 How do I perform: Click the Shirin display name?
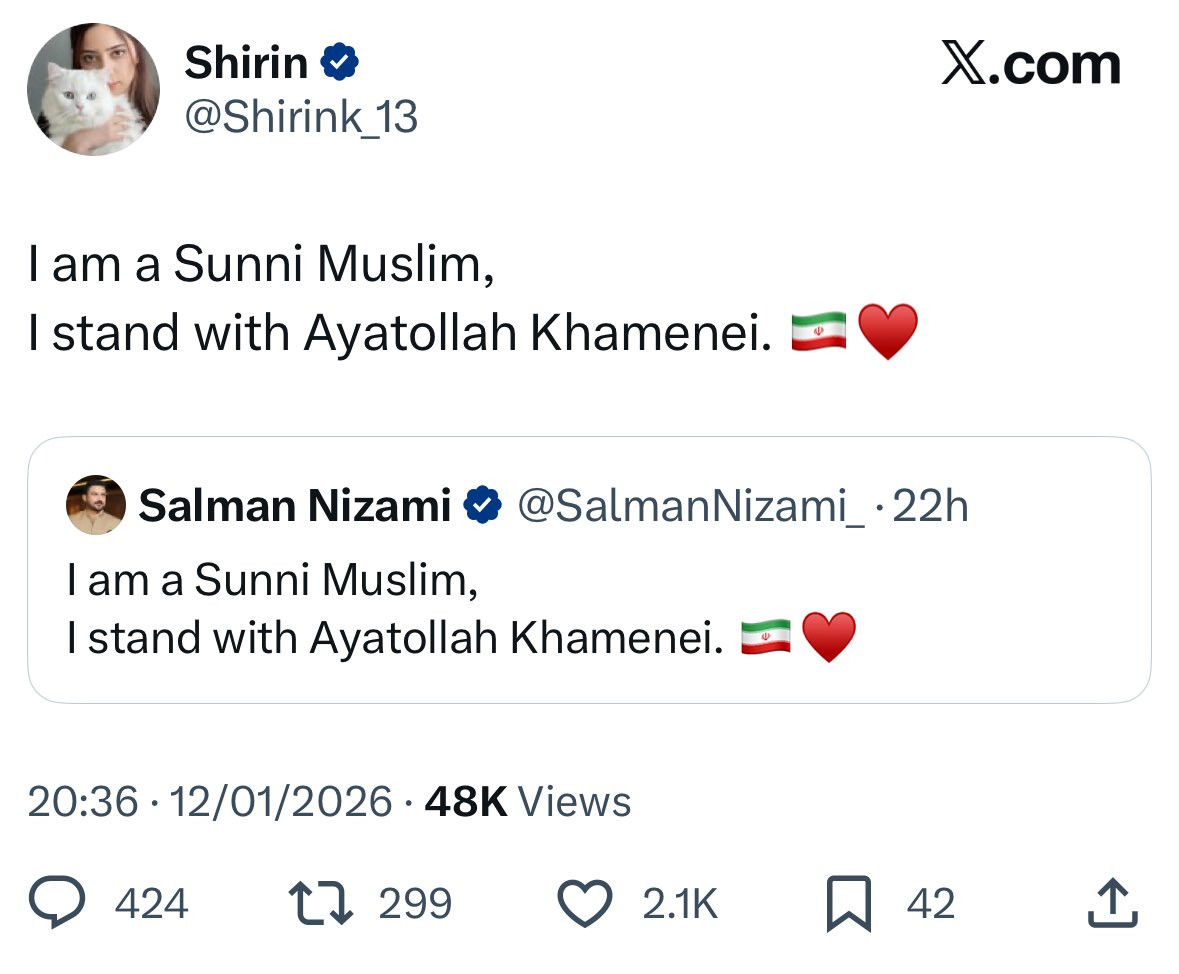pos(246,65)
